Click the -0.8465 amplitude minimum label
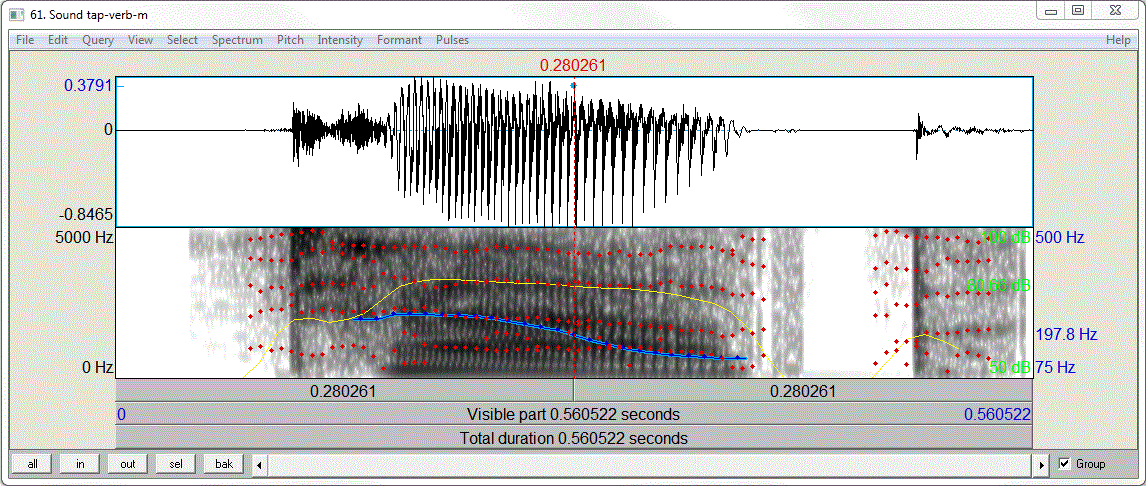This screenshot has height=486, width=1146. tap(88, 215)
